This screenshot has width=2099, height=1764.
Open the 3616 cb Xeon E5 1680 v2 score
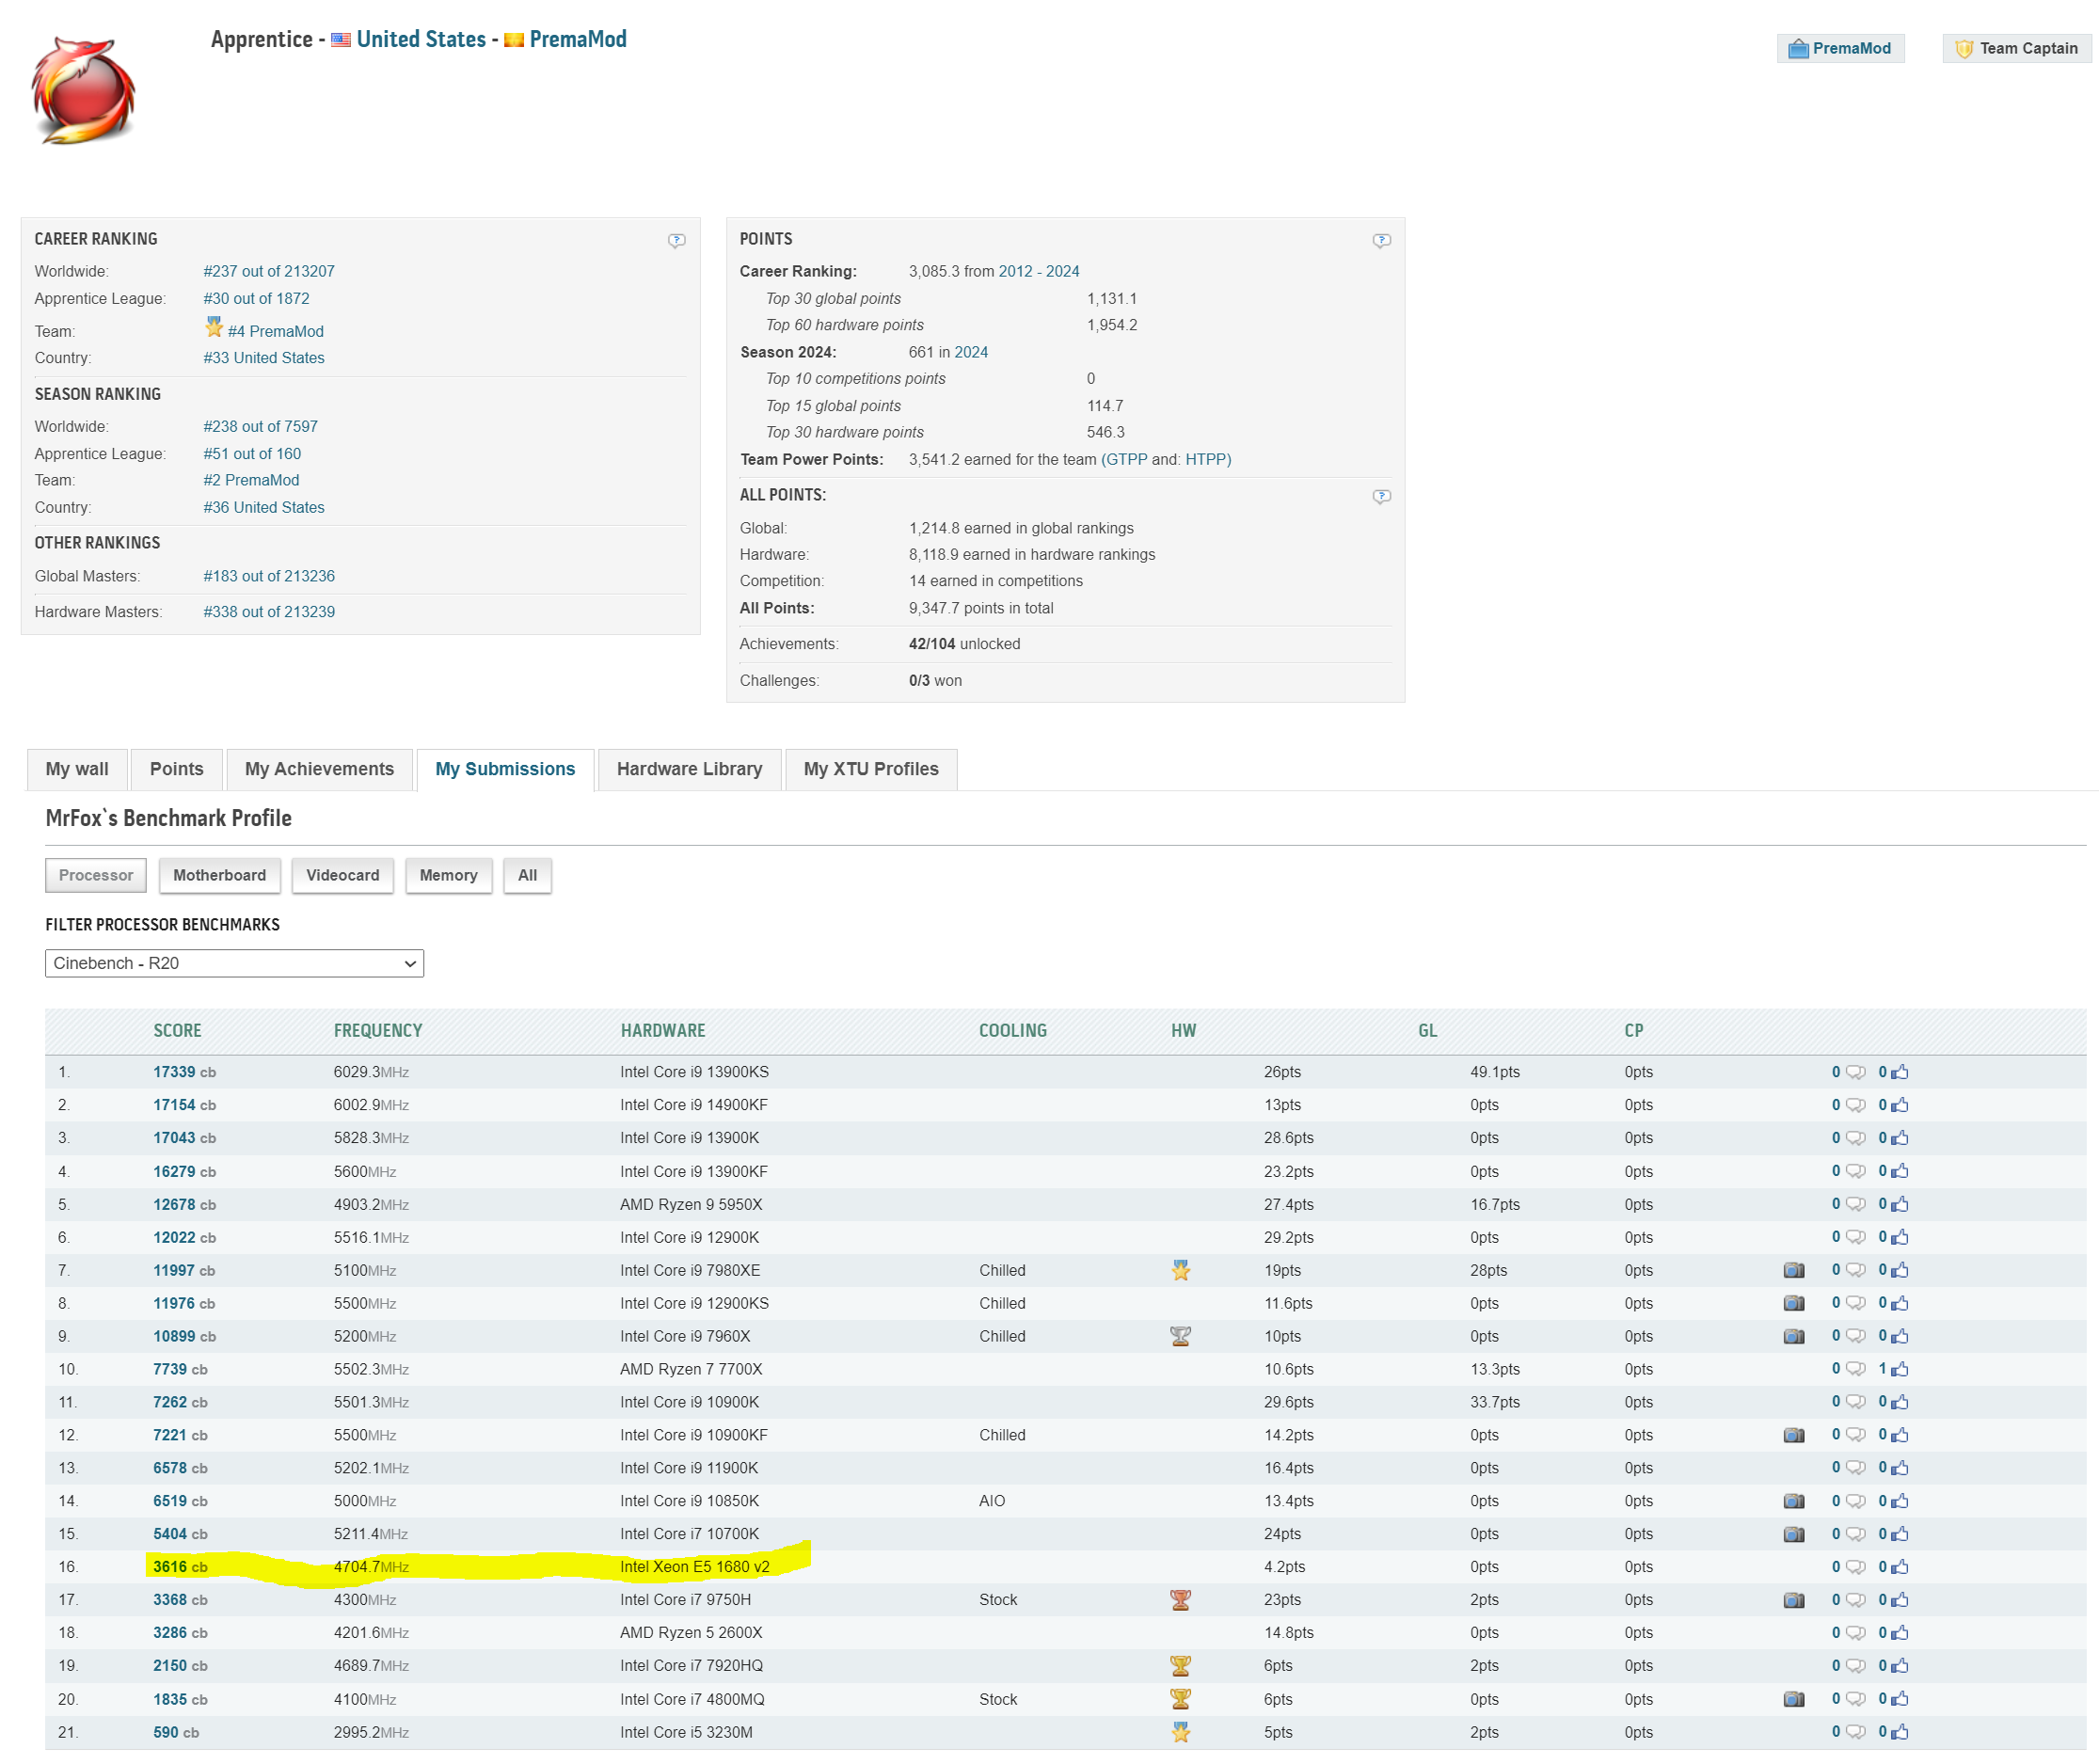coord(180,1566)
